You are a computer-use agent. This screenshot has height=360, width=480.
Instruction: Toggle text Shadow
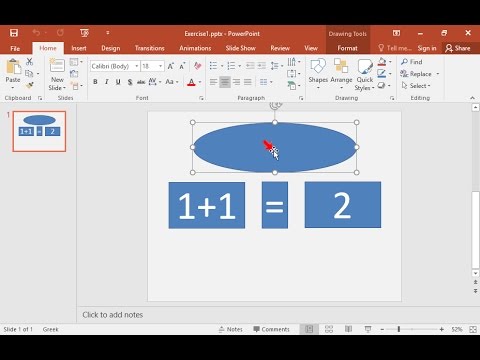(130, 82)
